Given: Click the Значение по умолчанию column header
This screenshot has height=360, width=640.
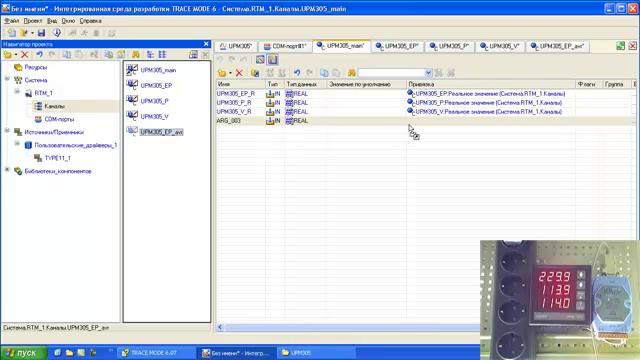Looking at the screenshot, I should click(x=366, y=84).
